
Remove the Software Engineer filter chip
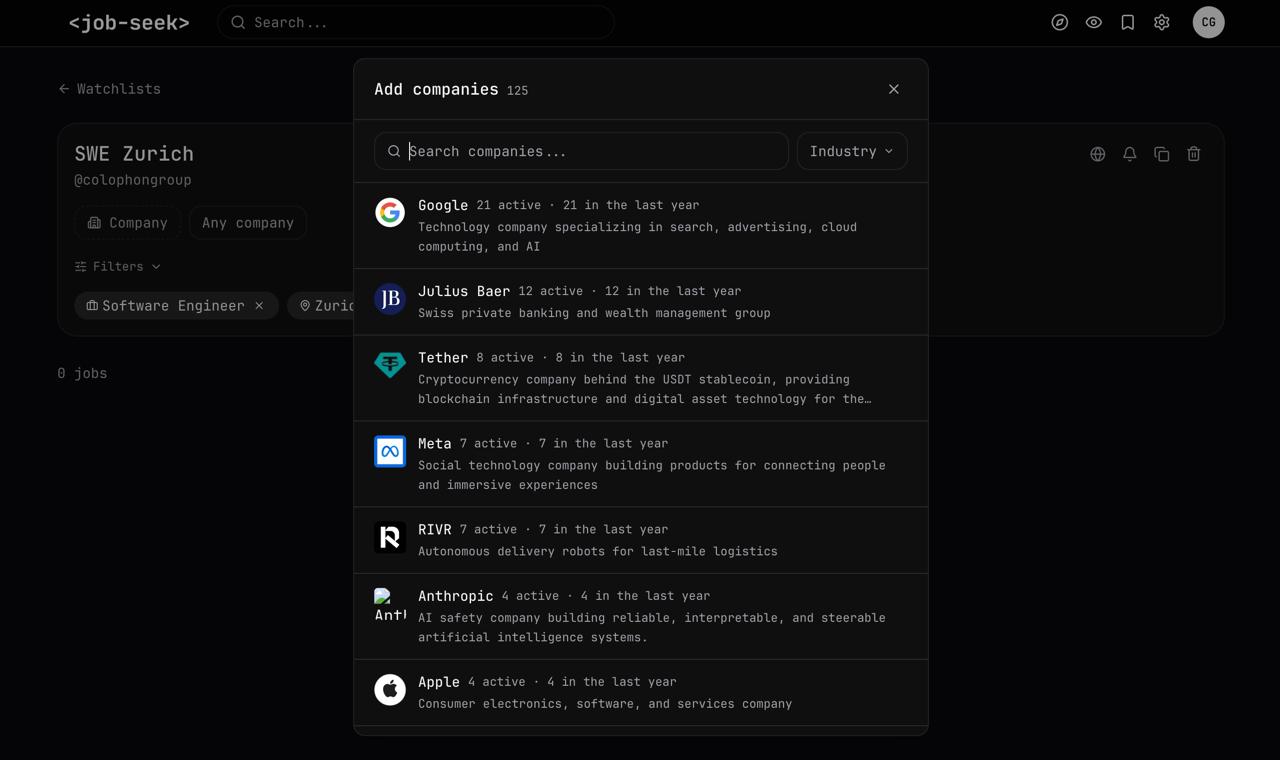tap(259, 306)
